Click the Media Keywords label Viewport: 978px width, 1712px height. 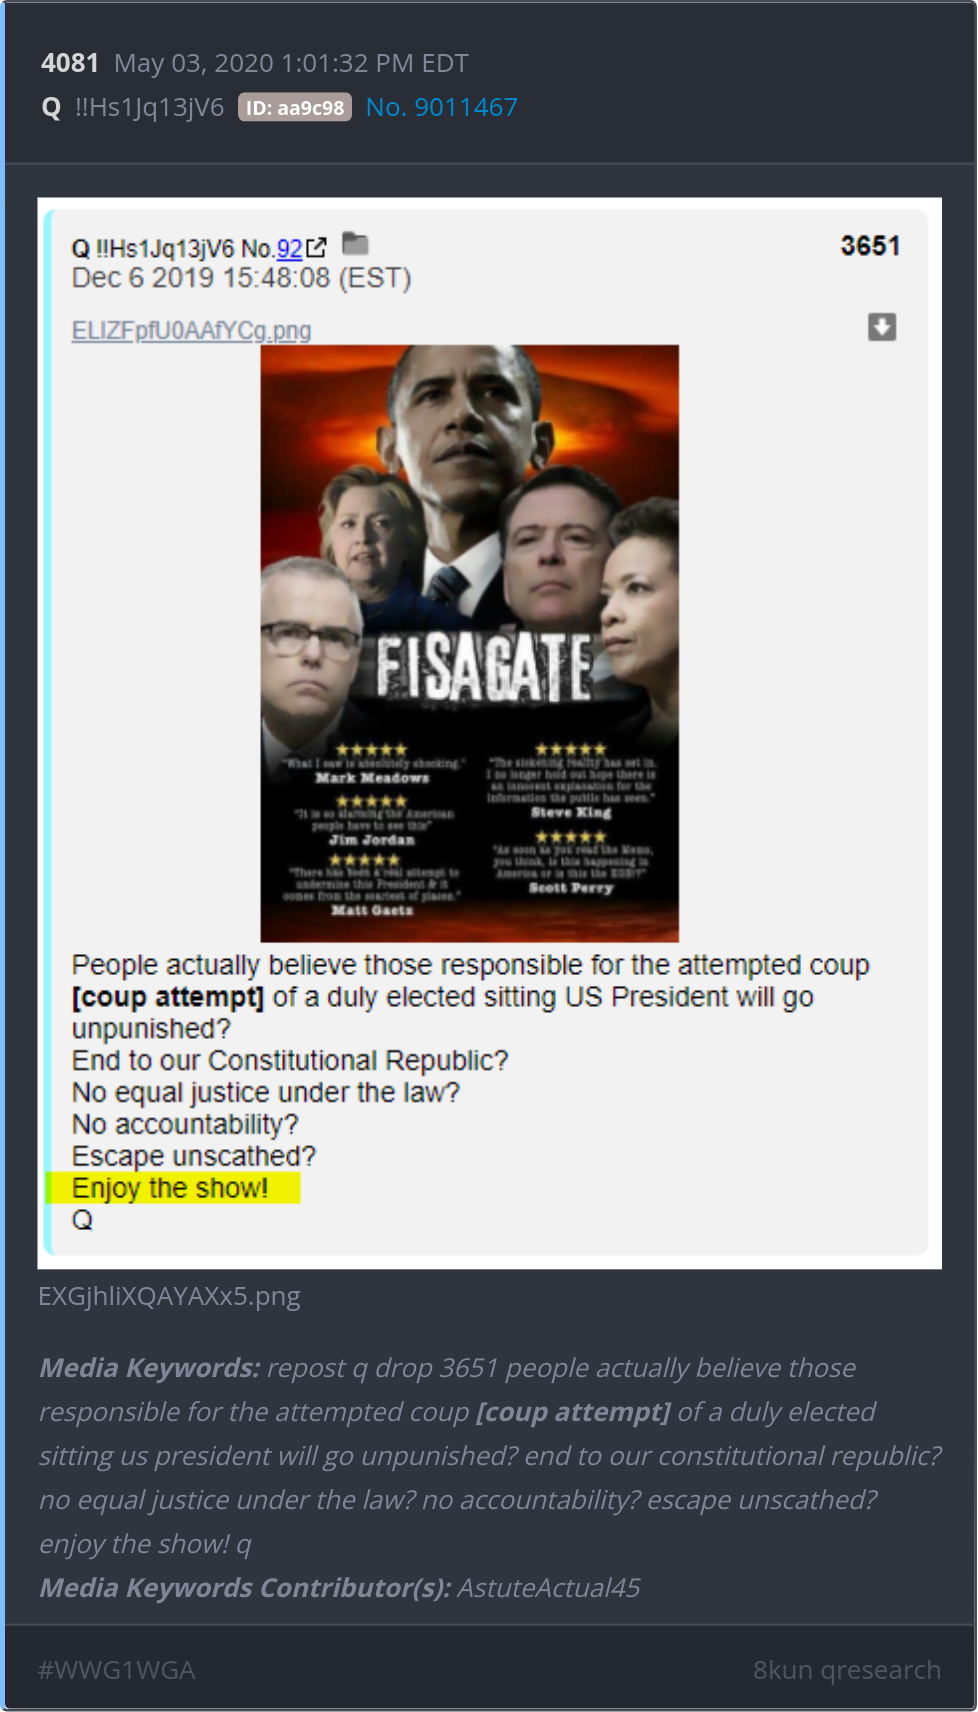click(150, 1368)
